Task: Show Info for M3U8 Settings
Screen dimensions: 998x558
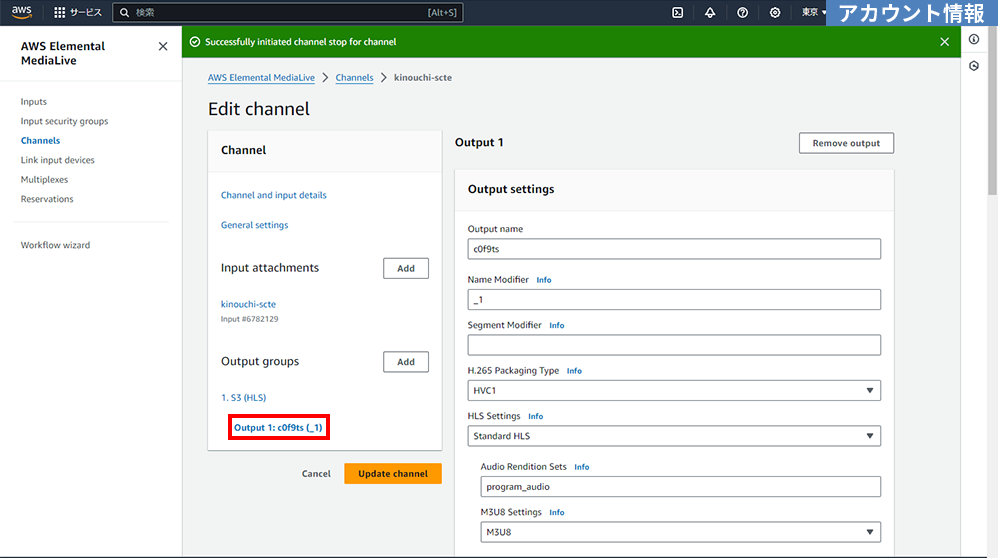Action: (556, 512)
